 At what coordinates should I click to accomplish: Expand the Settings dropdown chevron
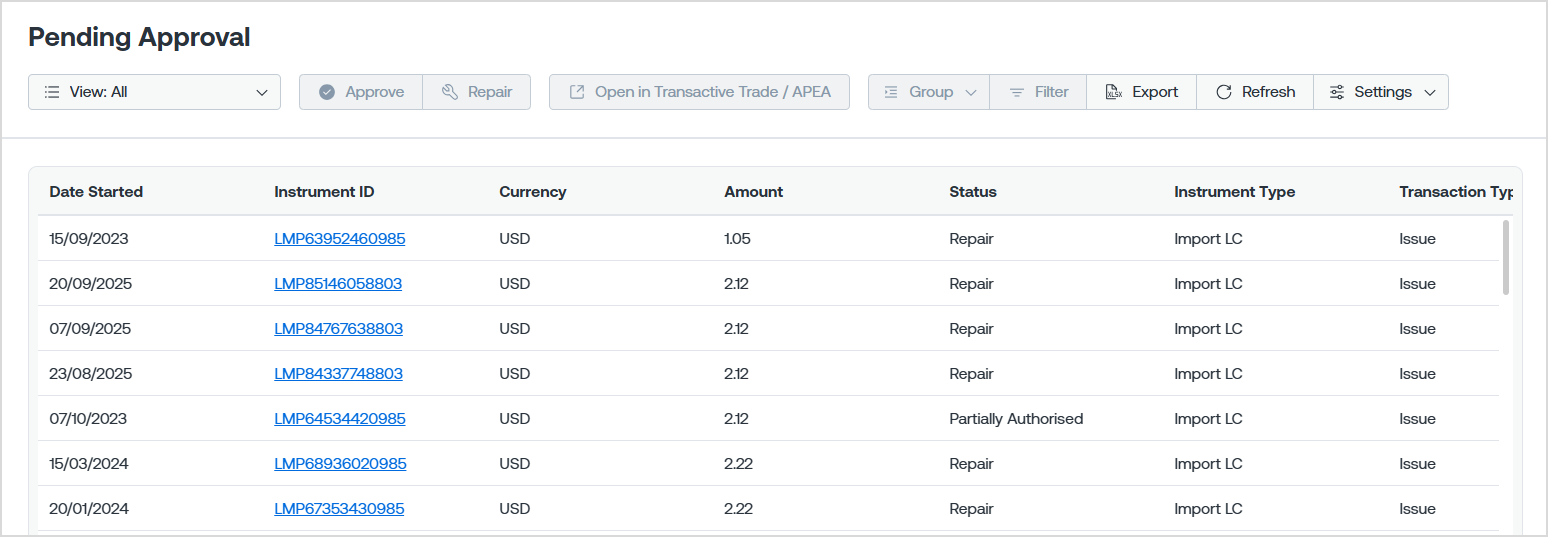pyautogui.click(x=1429, y=92)
